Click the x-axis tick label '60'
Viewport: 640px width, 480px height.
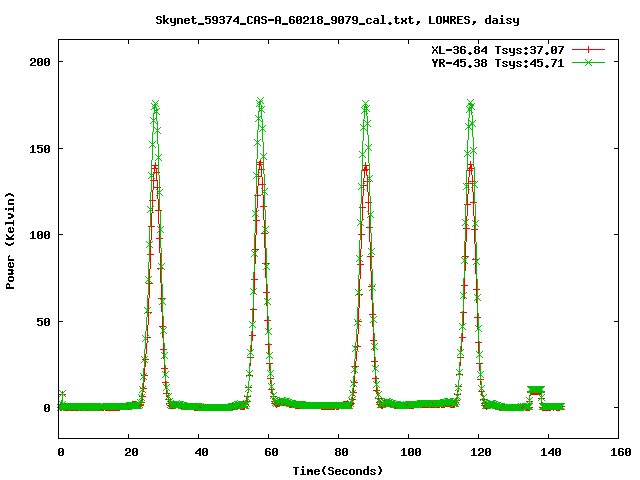click(271, 452)
